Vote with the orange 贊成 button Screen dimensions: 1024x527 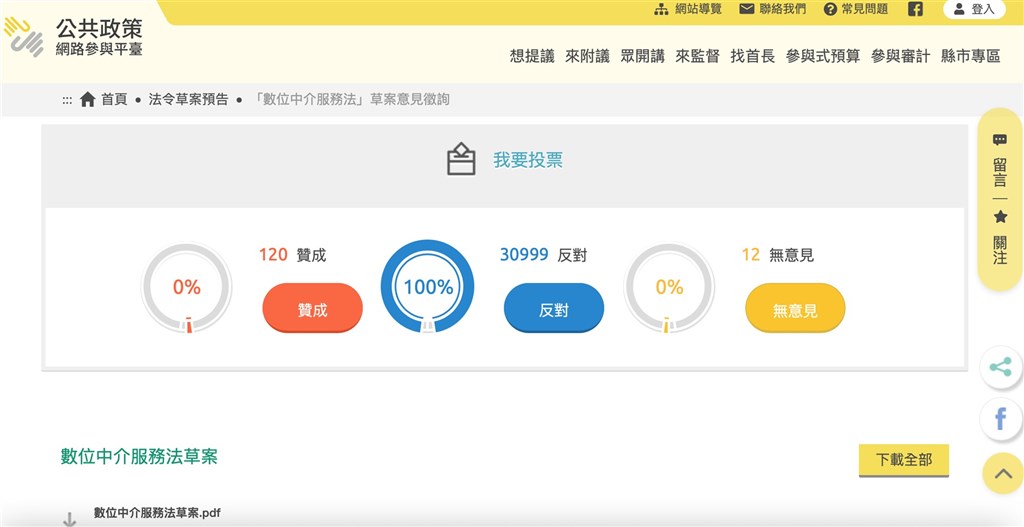312,308
